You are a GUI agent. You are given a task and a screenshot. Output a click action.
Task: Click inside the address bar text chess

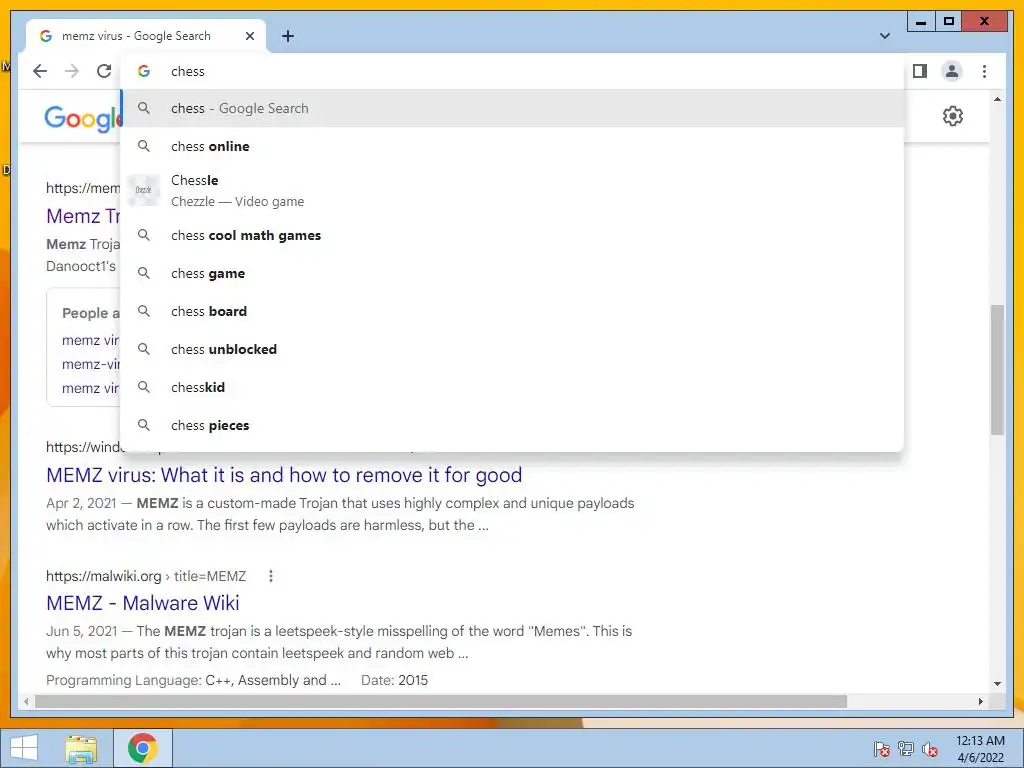click(x=187, y=71)
